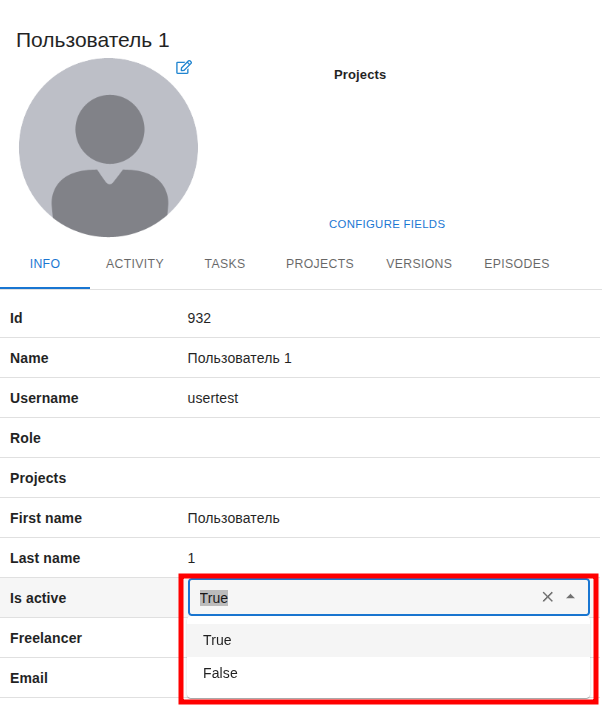The image size is (602, 707).
Task: Click the Name value Пользователь 1
Action: coord(239,358)
